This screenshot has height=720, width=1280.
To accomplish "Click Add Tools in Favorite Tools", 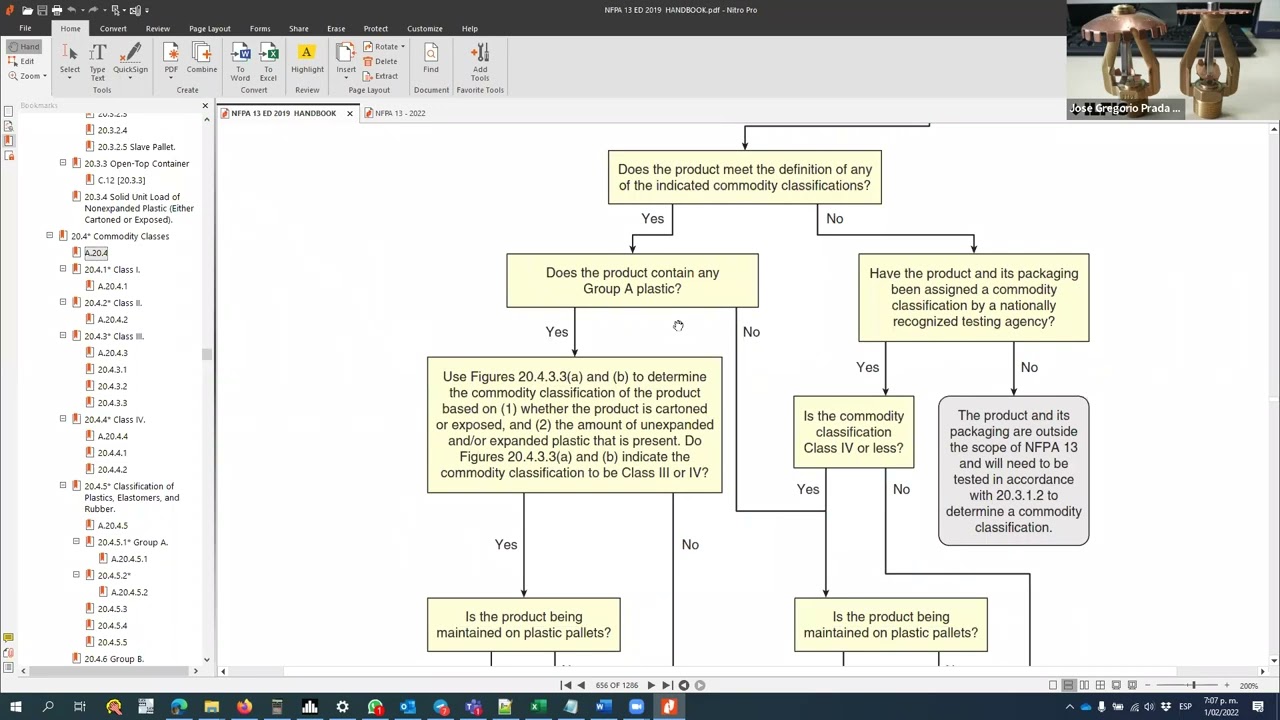I will (x=480, y=62).
